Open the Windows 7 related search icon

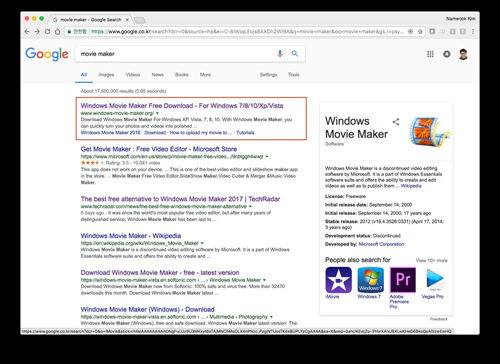370,280
